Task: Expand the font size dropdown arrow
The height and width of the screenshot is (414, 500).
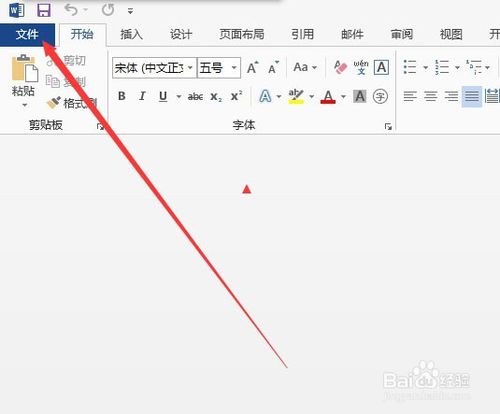Action: click(x=234, y=68)
